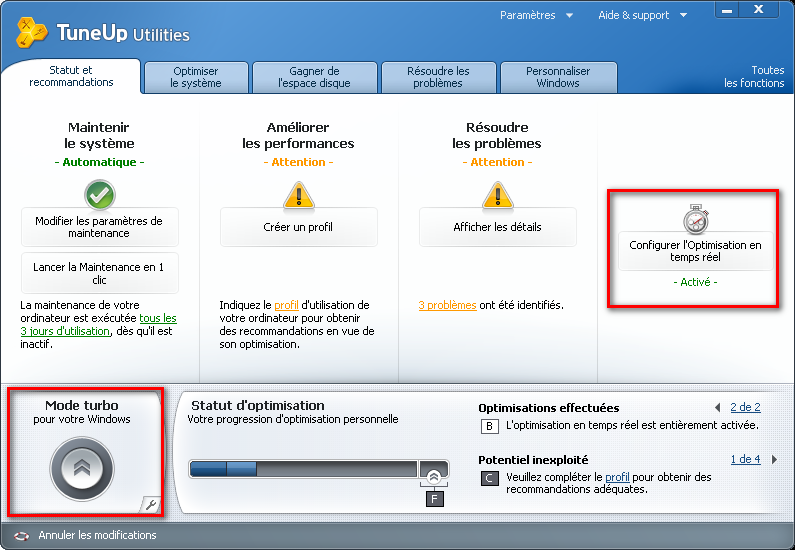Screen dimensions: 795x550
Task: Open Mode turbo wrench settings icon
Action: (150, 505)
